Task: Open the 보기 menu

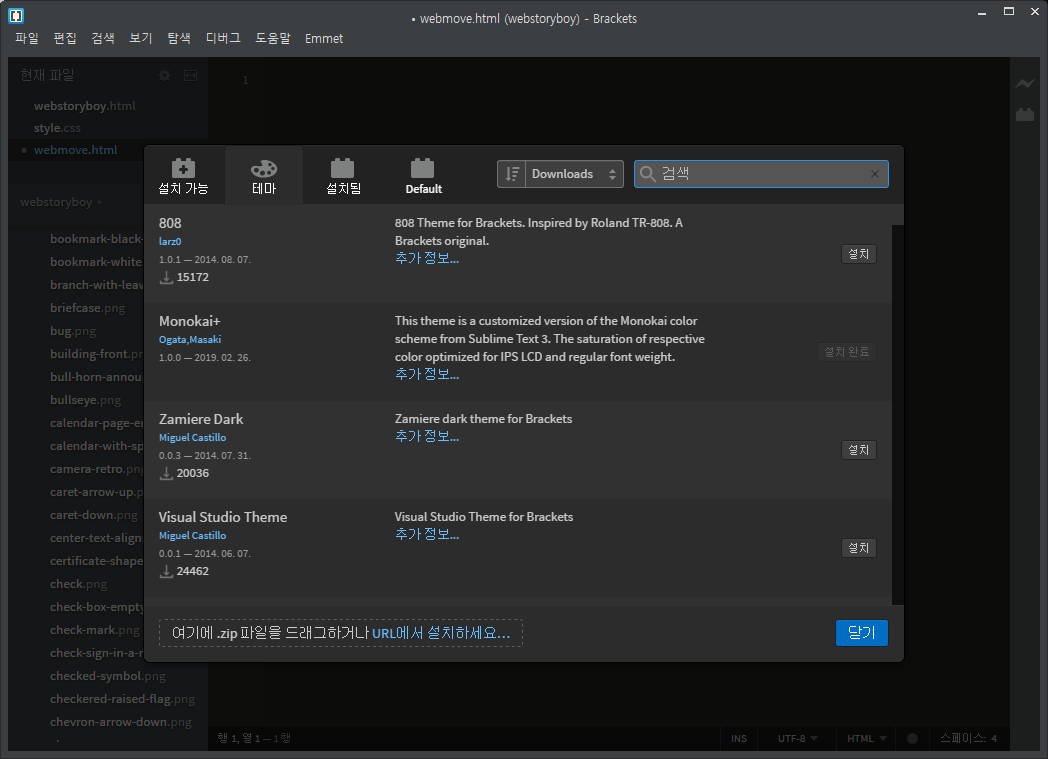Action: click(140, 38)
